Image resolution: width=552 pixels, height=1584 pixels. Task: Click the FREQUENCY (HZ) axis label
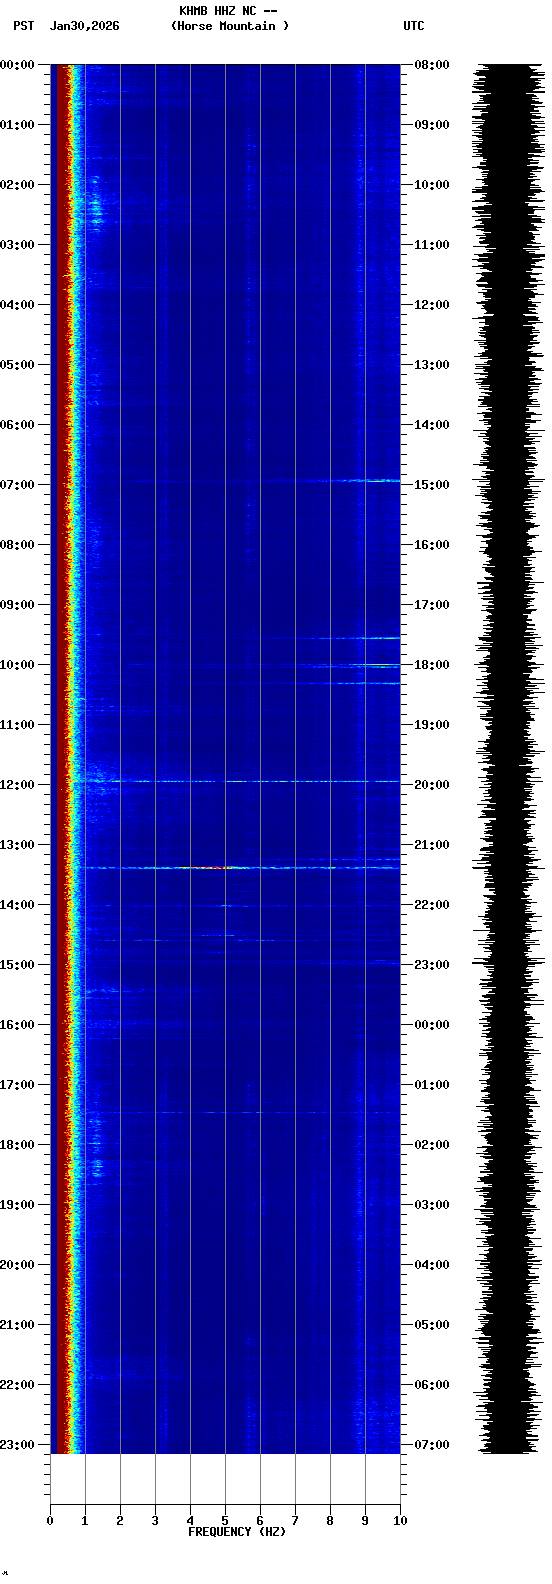point(237,1532)
